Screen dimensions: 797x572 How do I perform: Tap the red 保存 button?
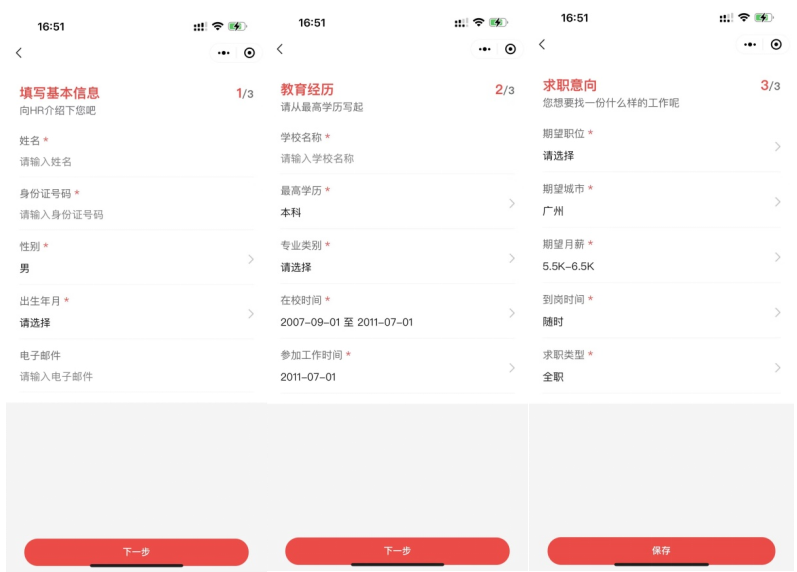coord(661,551)
